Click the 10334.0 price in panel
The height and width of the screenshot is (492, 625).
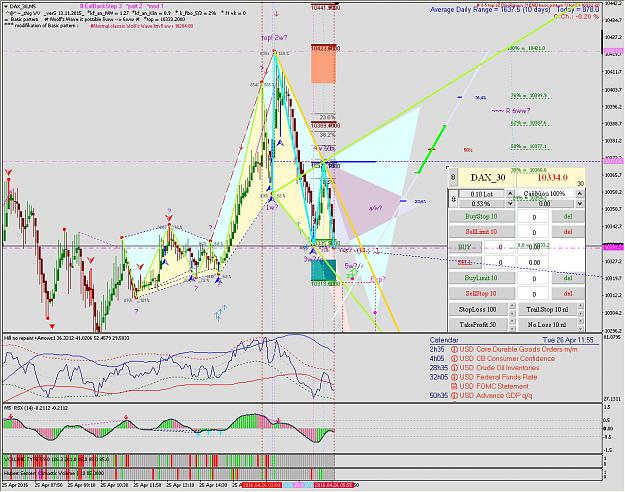(552, 177)
